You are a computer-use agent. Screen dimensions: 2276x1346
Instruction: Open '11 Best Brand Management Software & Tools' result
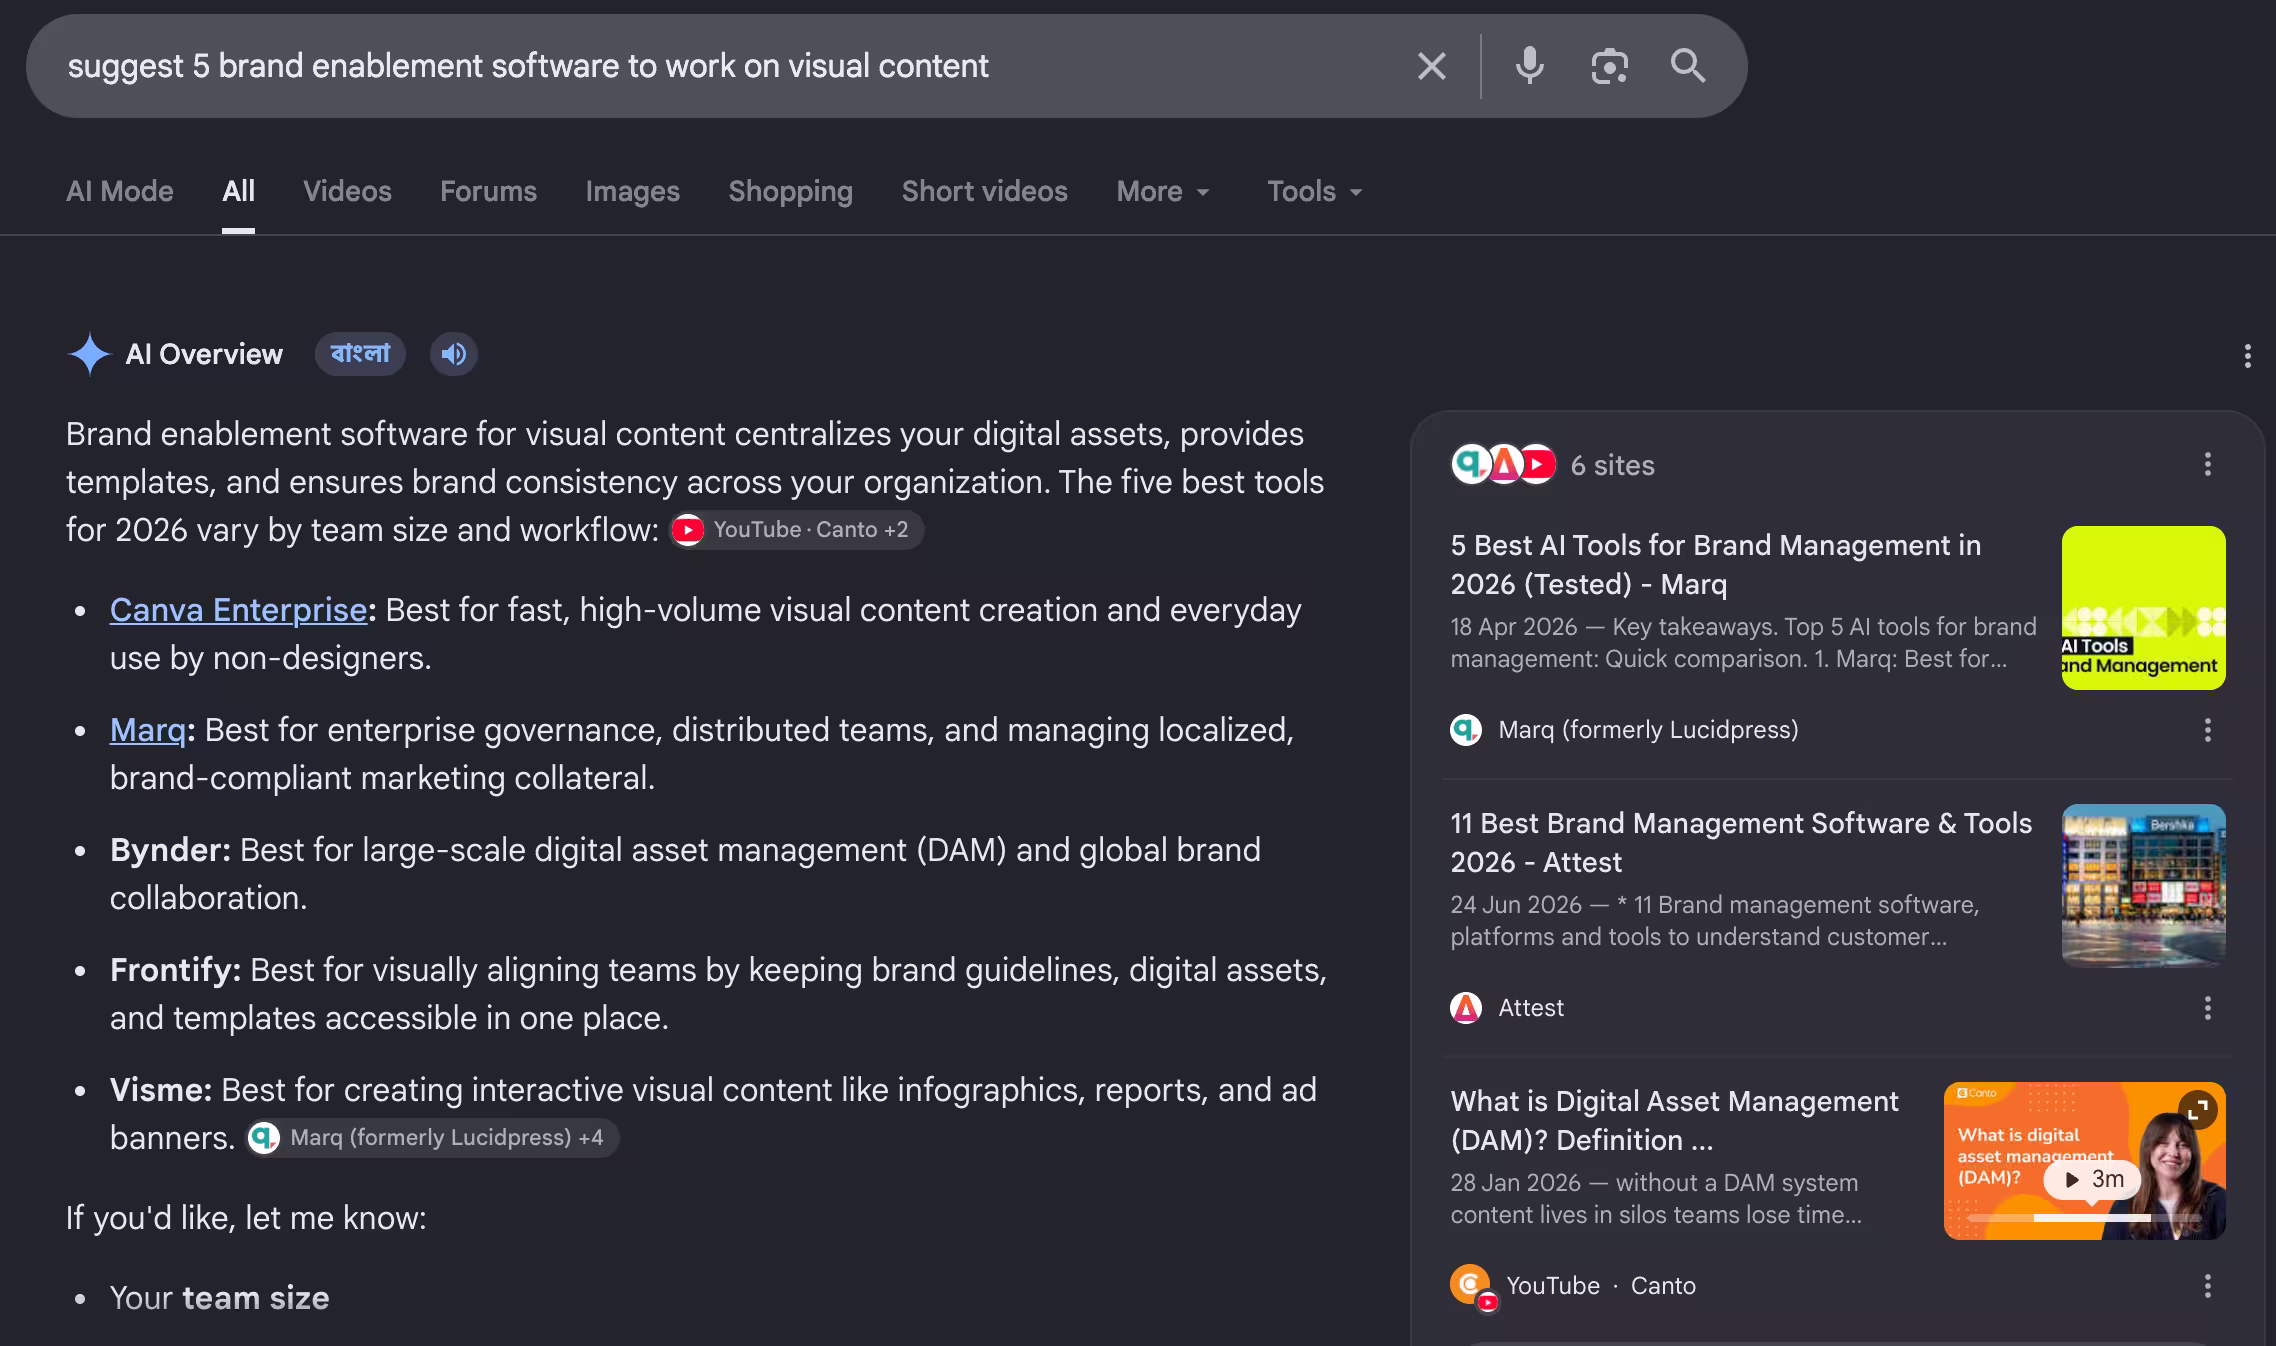click(x=1741, y=842)
